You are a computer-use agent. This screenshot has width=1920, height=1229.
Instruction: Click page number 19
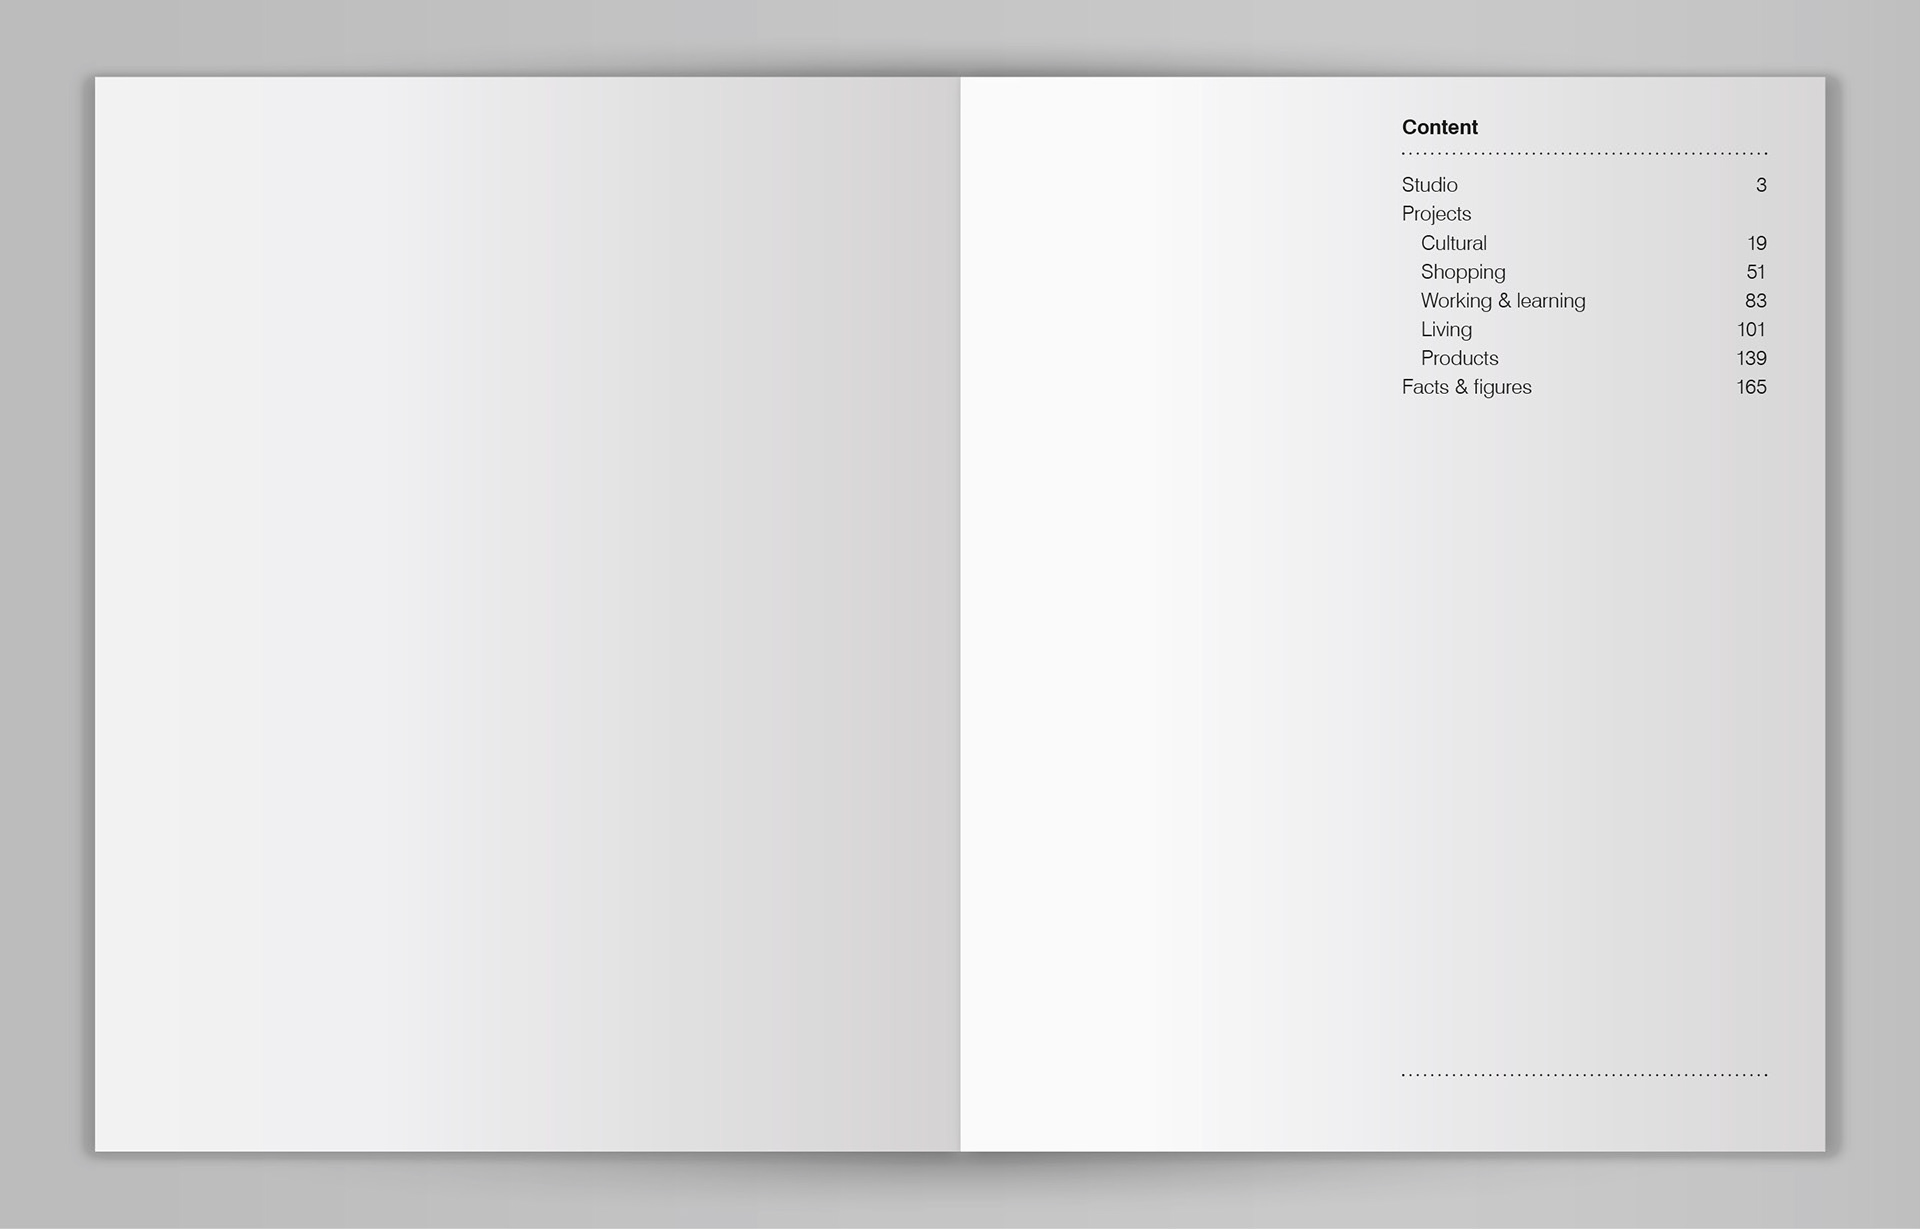coord(1757,243)
